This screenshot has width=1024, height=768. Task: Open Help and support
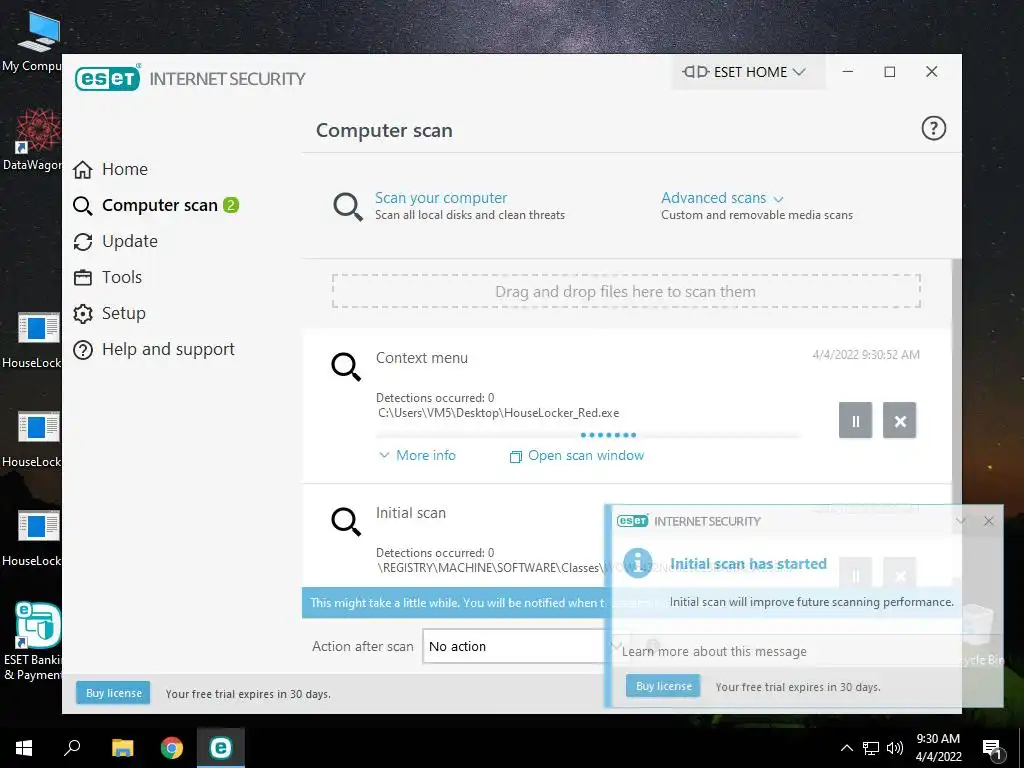[154, 349]
